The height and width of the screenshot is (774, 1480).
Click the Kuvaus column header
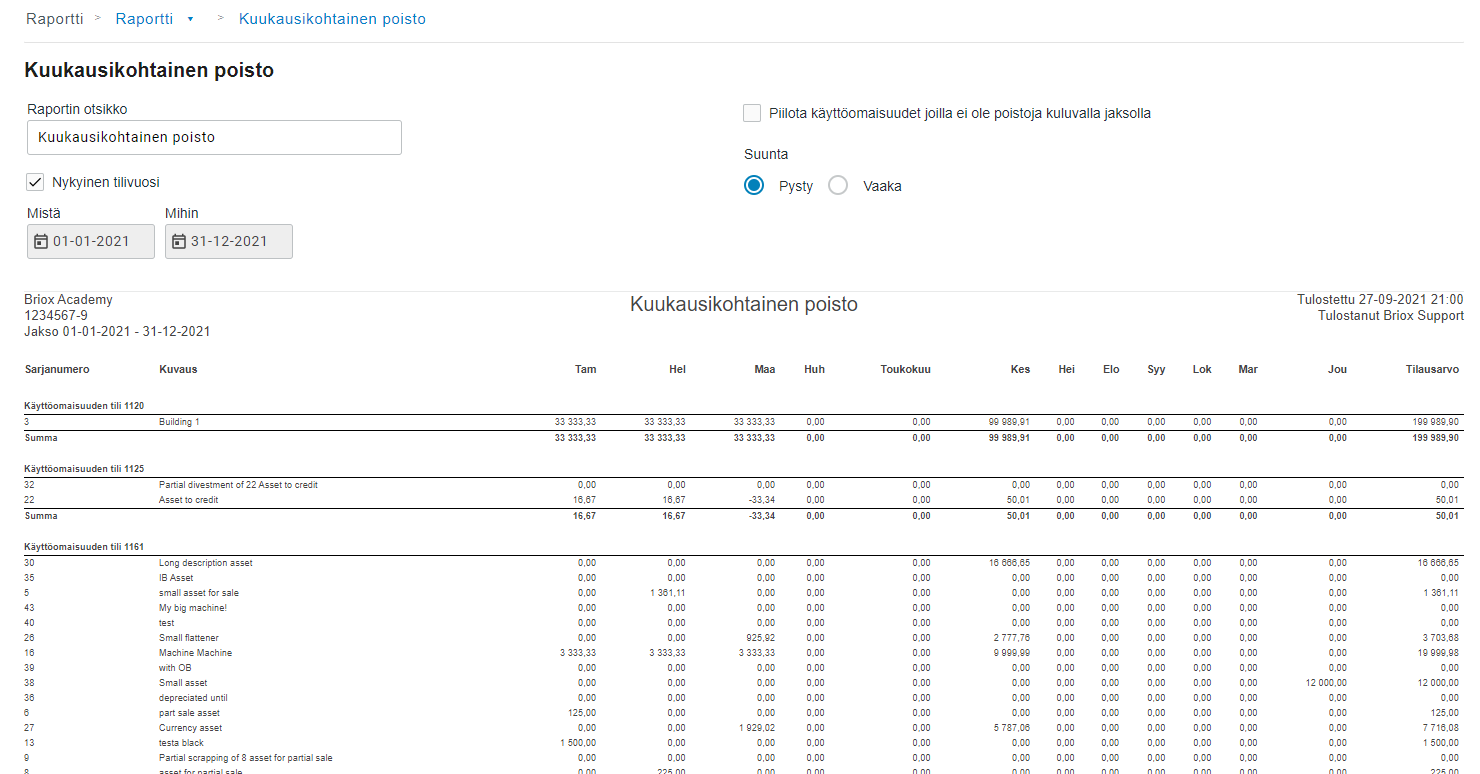178,369
